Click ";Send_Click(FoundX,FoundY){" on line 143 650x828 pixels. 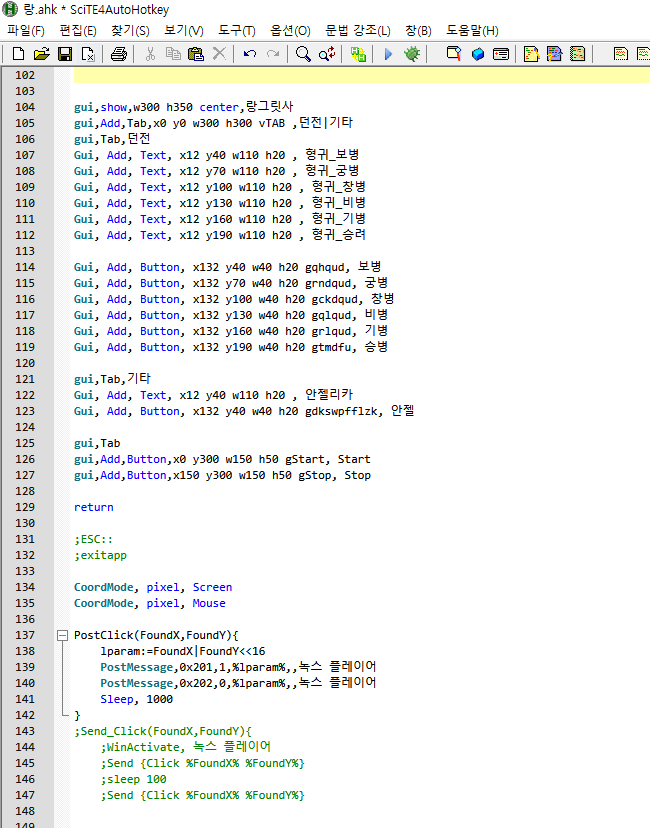click(x=163, y=731)
